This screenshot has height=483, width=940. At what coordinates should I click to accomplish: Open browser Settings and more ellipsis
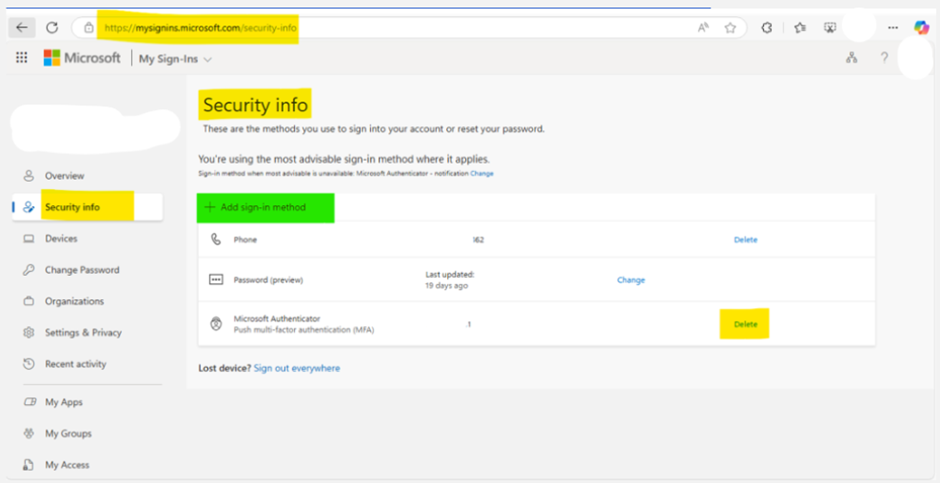(x=893, y=28)
